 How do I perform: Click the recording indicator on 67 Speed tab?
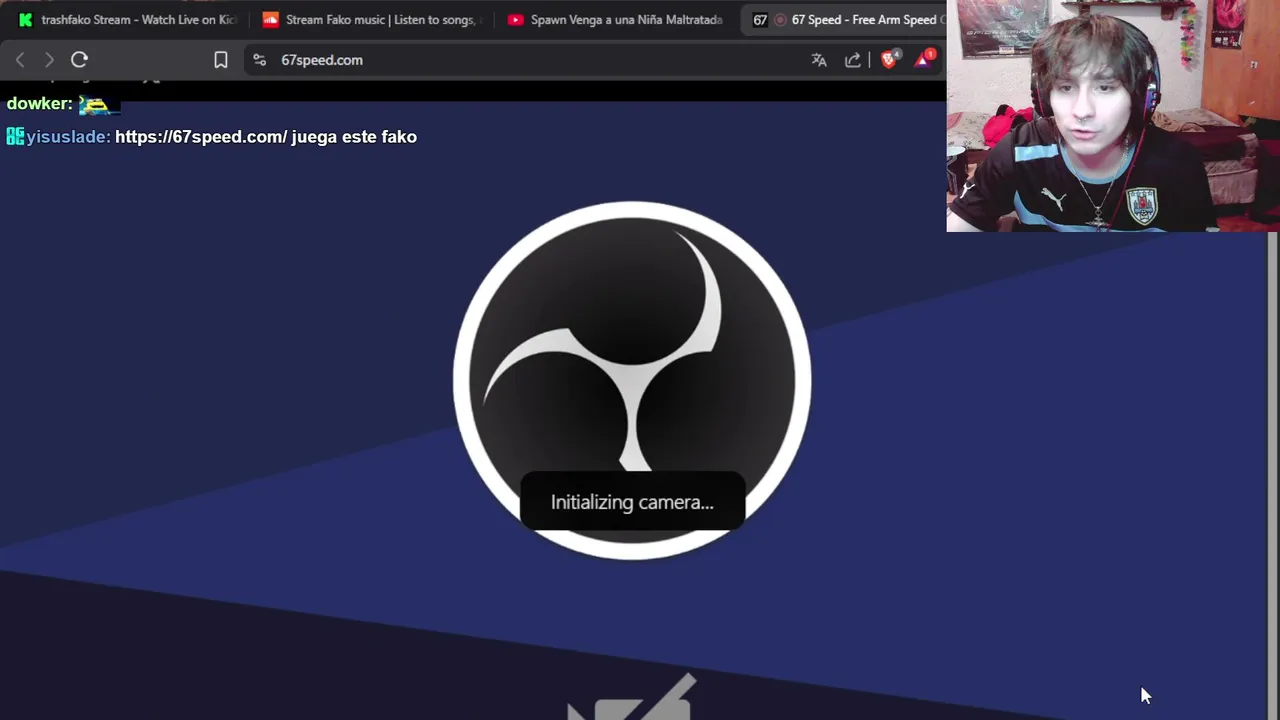(781, 20)
